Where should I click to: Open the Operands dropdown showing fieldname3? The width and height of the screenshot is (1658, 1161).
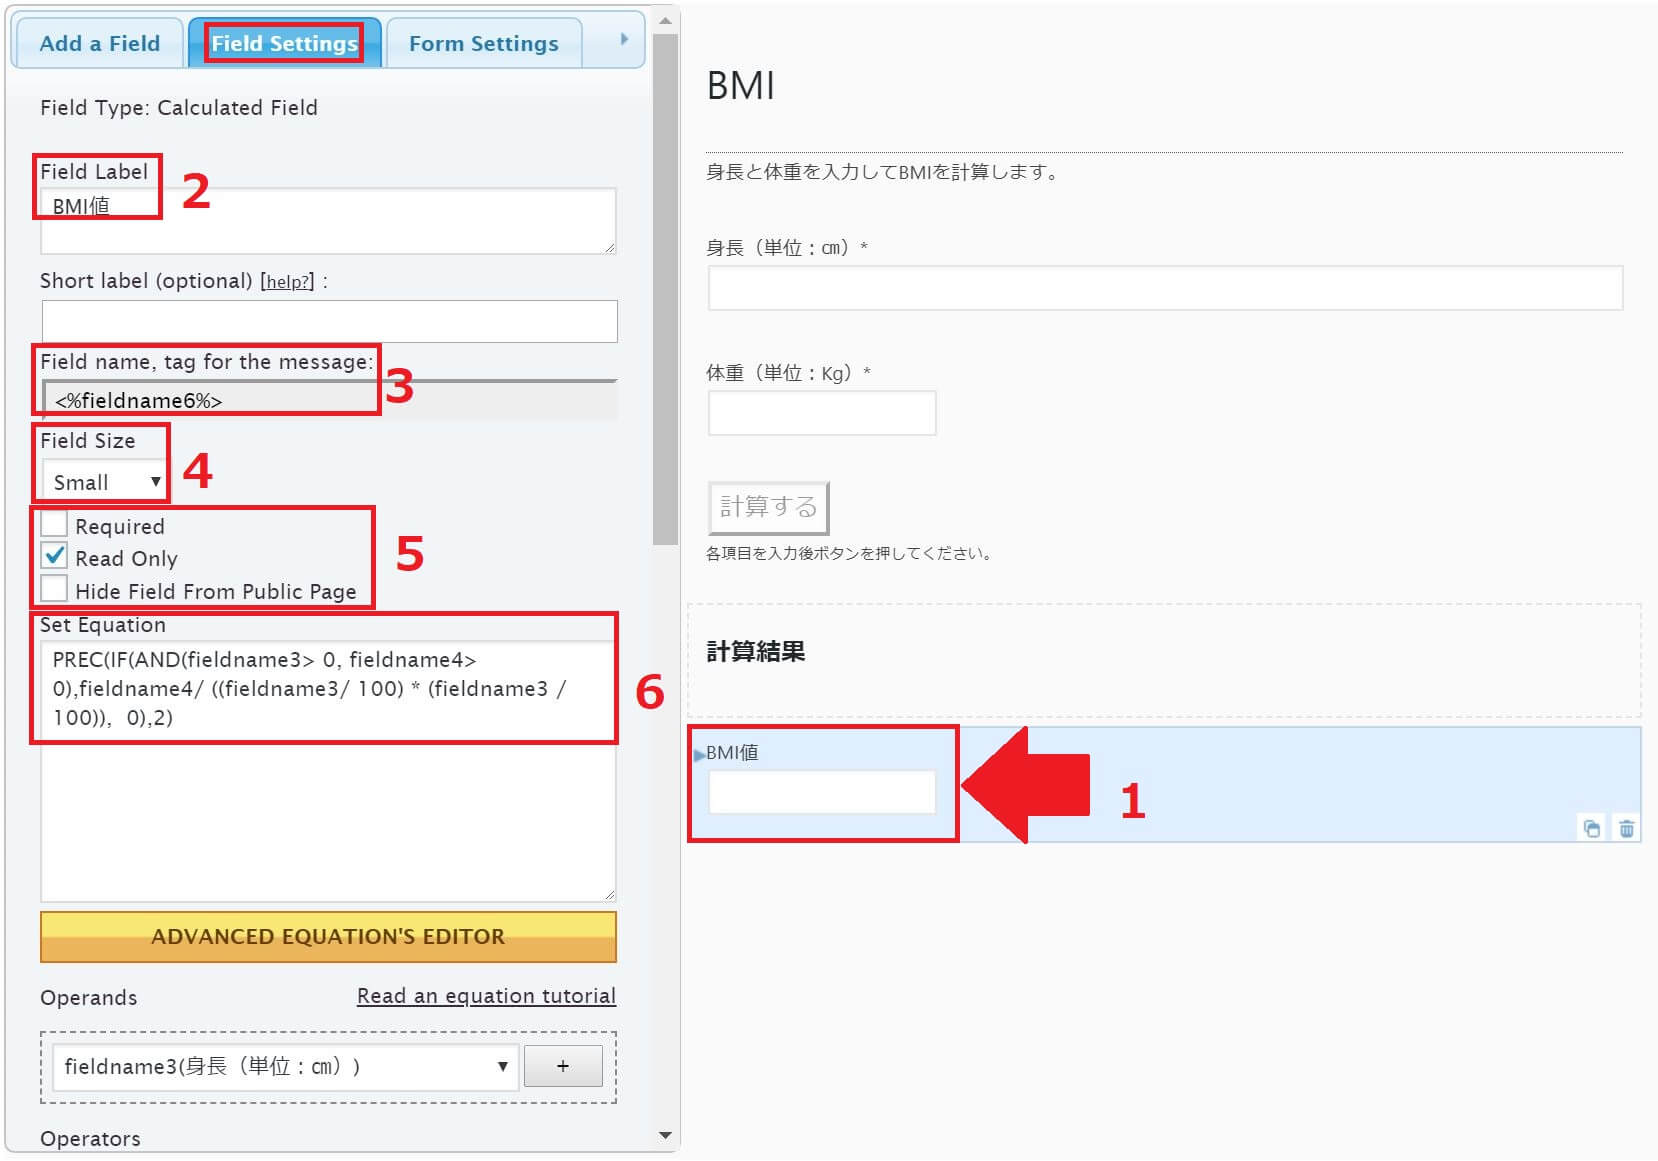283,1066
